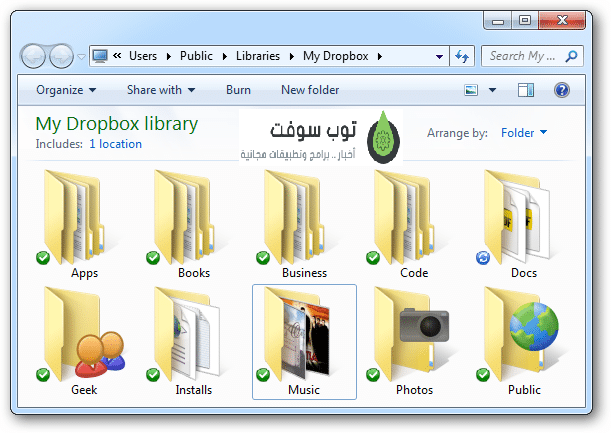Expand the arrow after Libraries breadcrumb
The height and width of the screenshot is (433, 611).
[x=292, y=57]
